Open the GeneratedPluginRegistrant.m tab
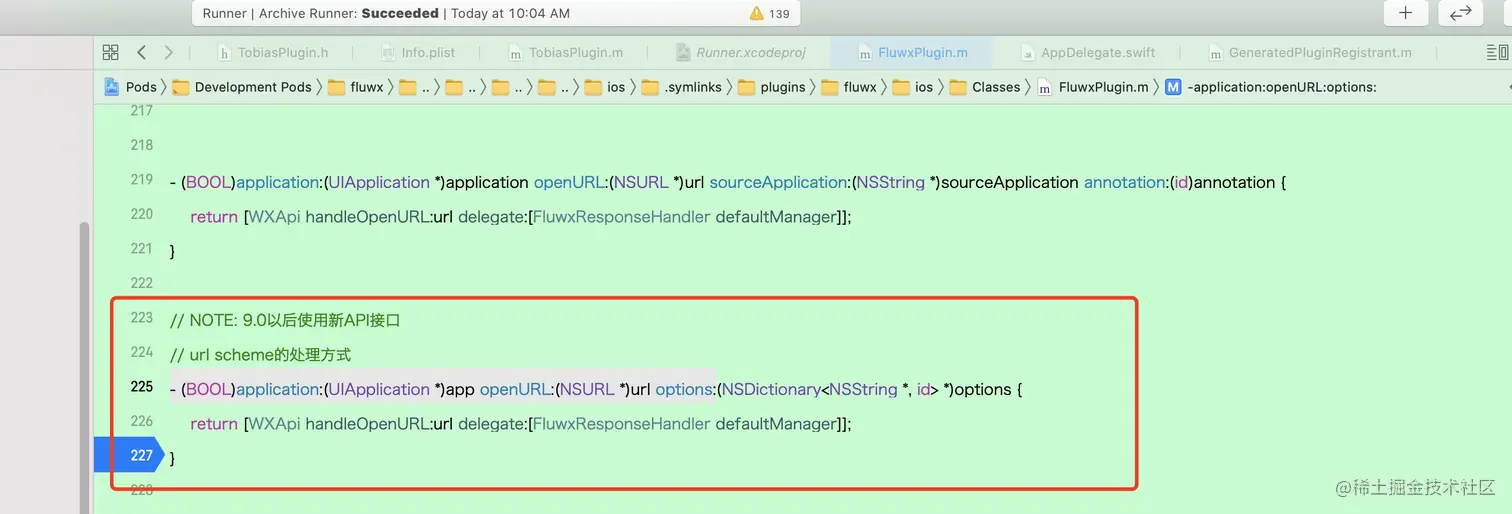 (1310, 52)
